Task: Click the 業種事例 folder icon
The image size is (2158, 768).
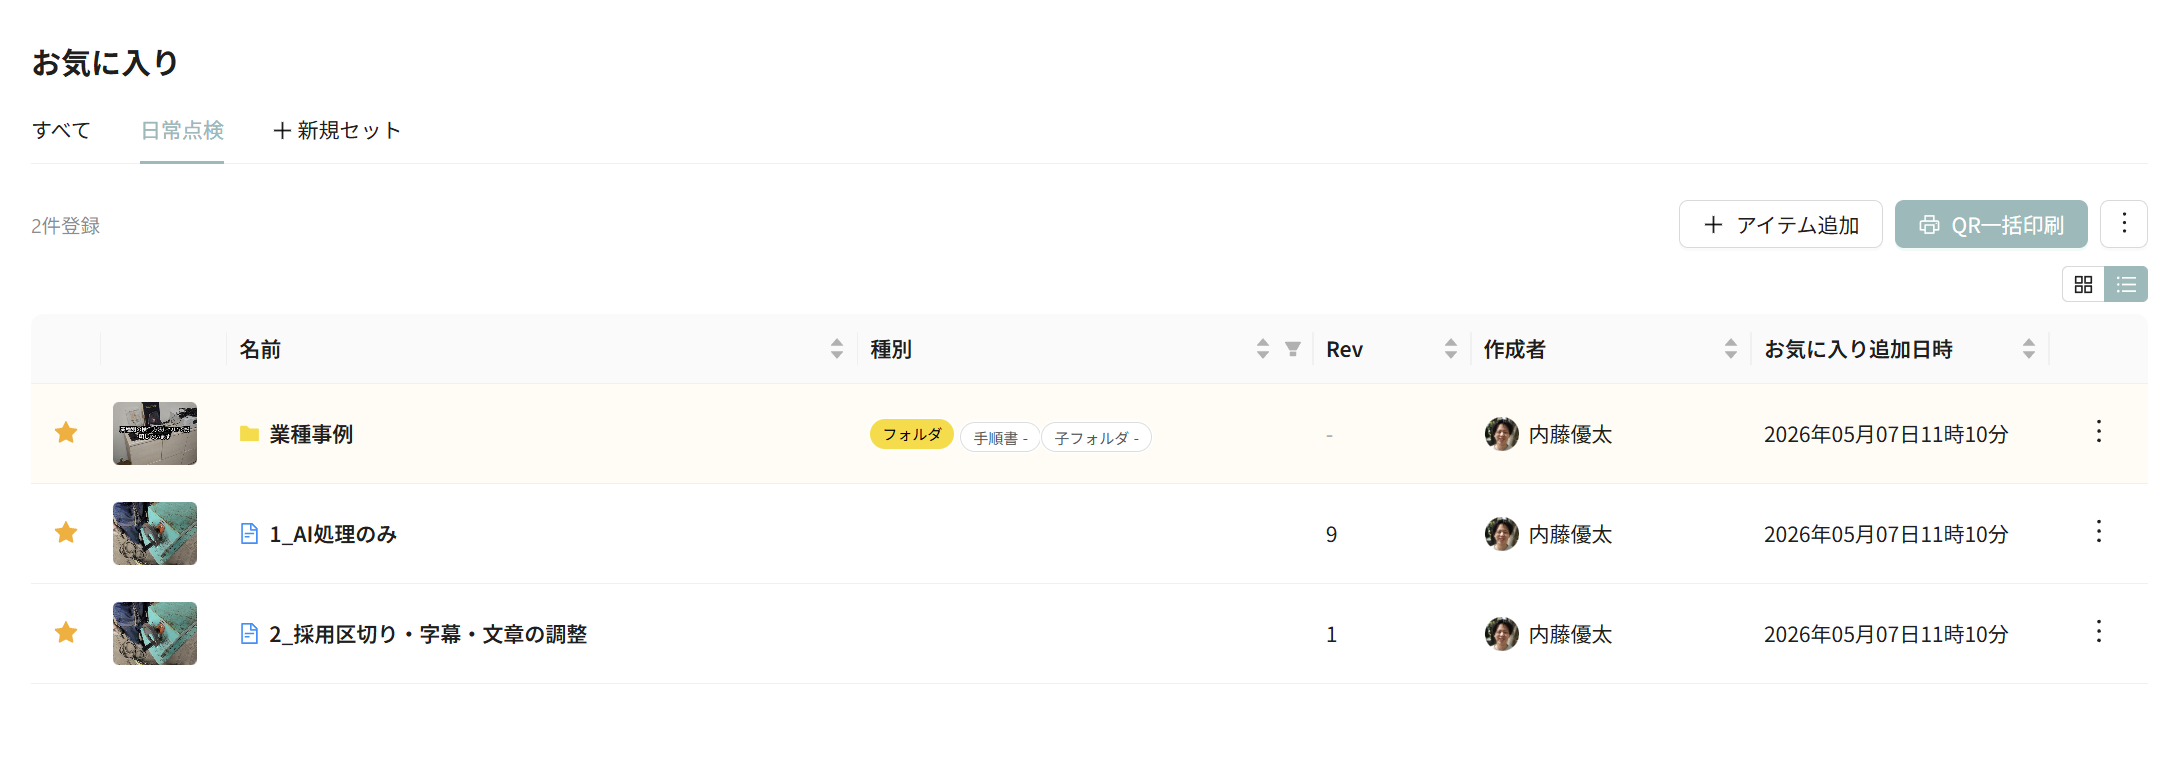Action: [250, 434]
